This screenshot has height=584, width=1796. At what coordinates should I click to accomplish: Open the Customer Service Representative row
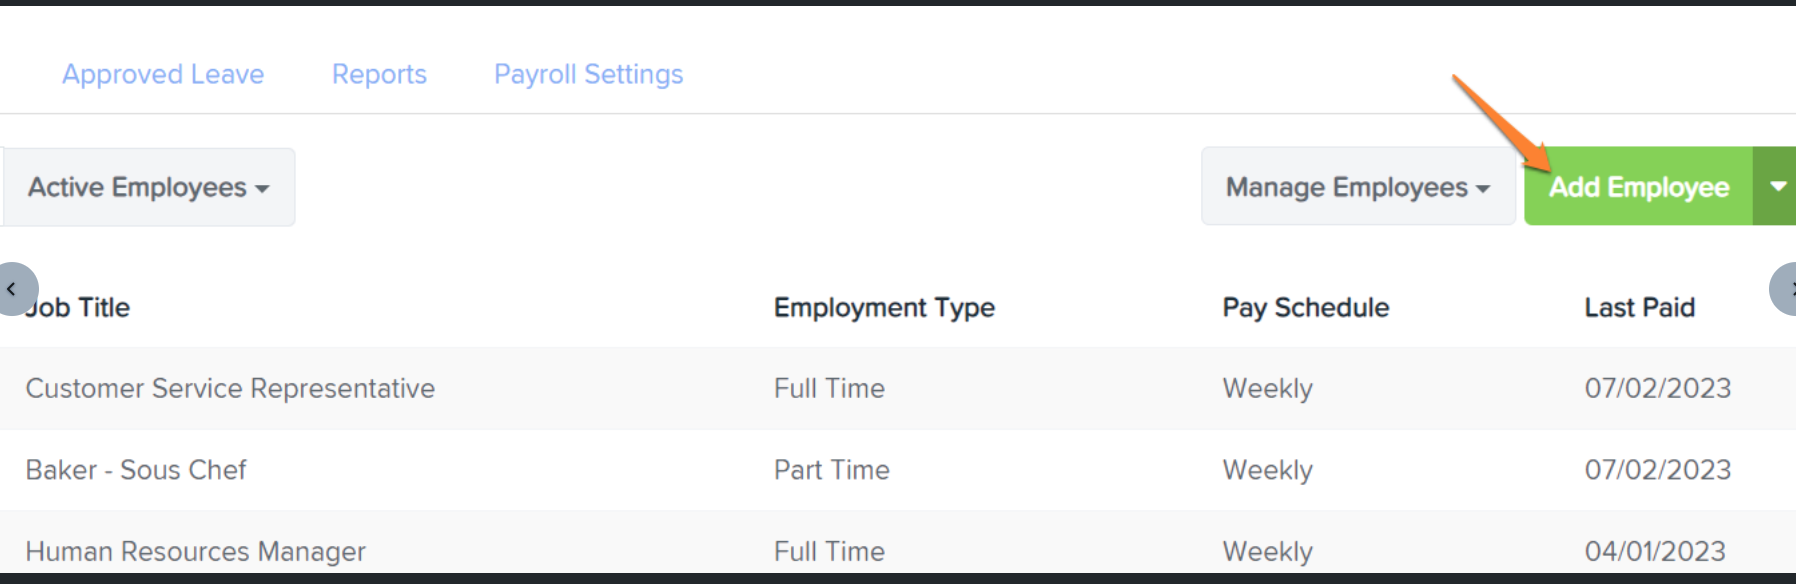coord(230,388)
